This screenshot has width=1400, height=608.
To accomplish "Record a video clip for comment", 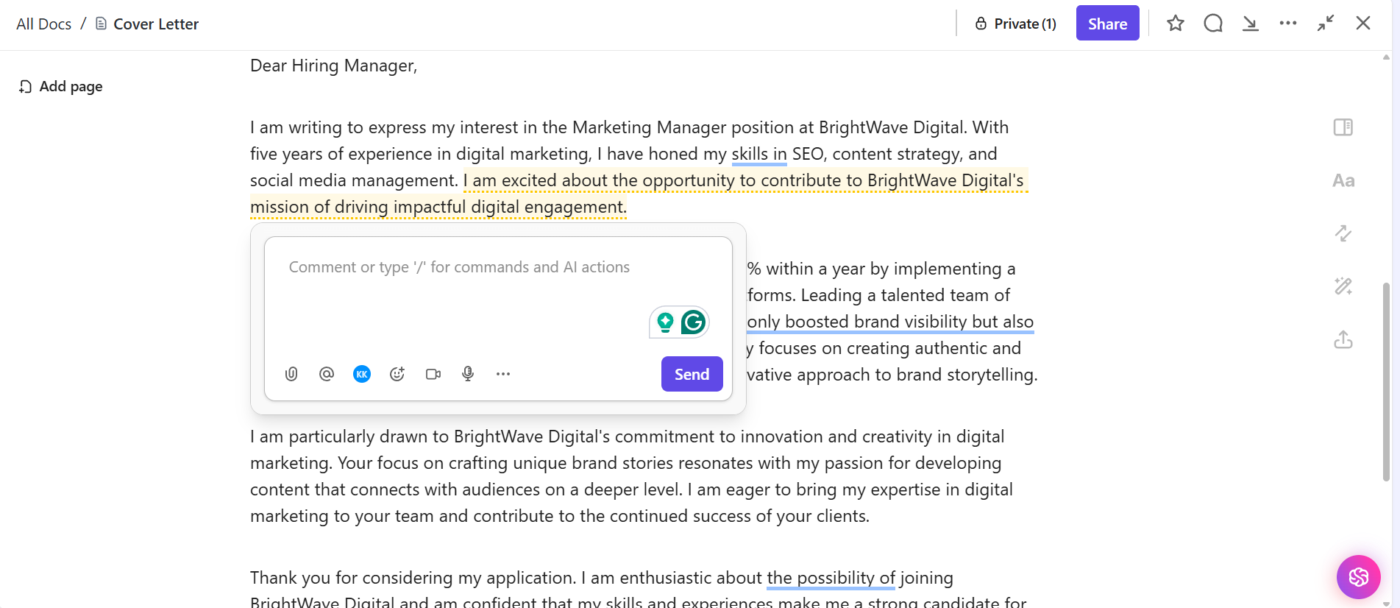I will tap(433, 374).
